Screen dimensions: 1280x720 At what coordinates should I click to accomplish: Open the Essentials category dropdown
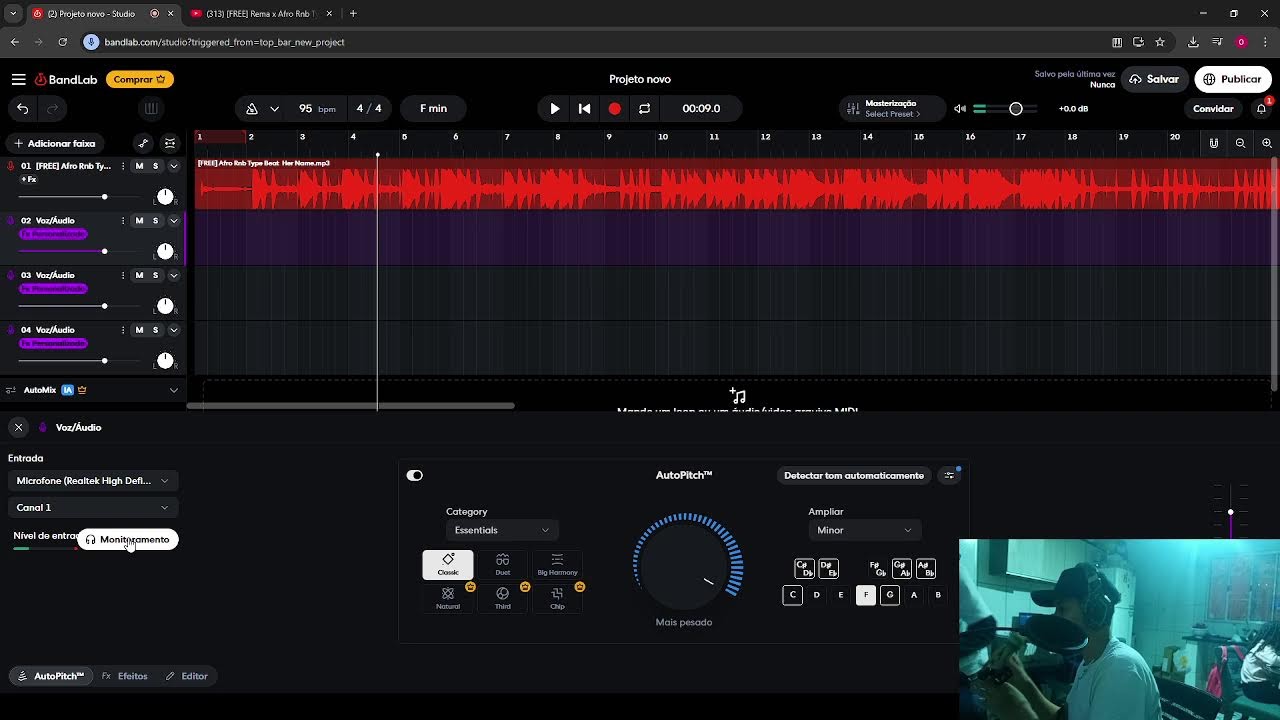(502, 530)
